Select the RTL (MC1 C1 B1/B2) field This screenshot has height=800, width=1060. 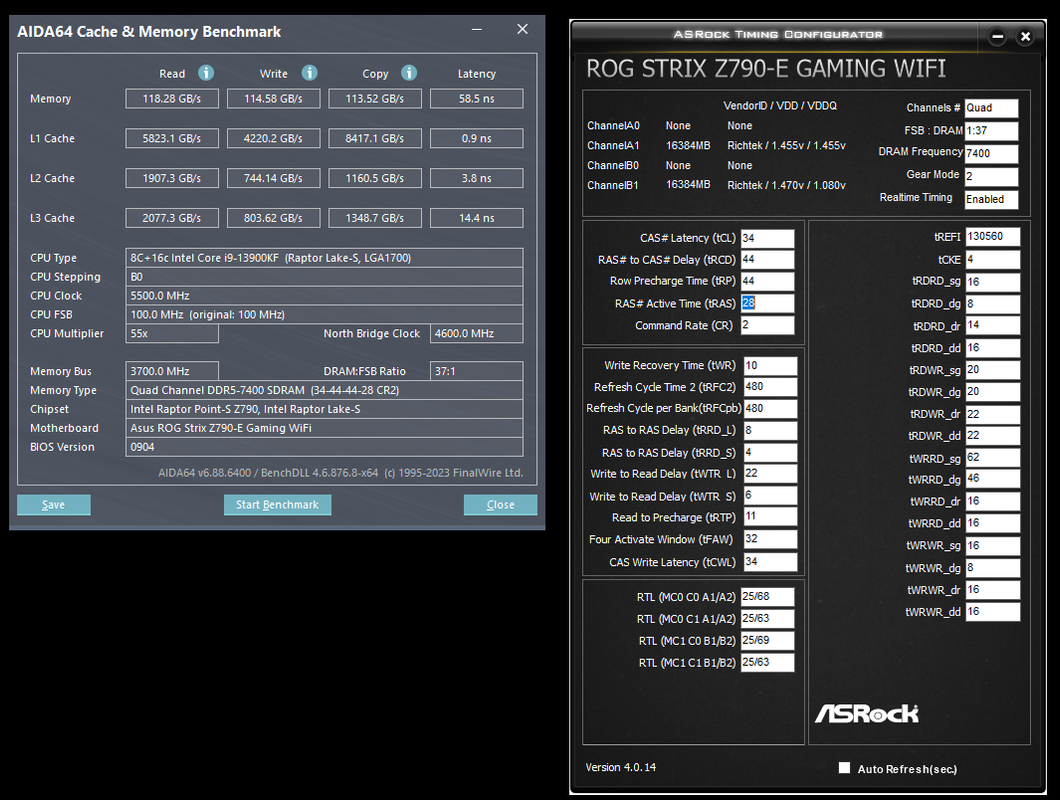coord(767,663)
